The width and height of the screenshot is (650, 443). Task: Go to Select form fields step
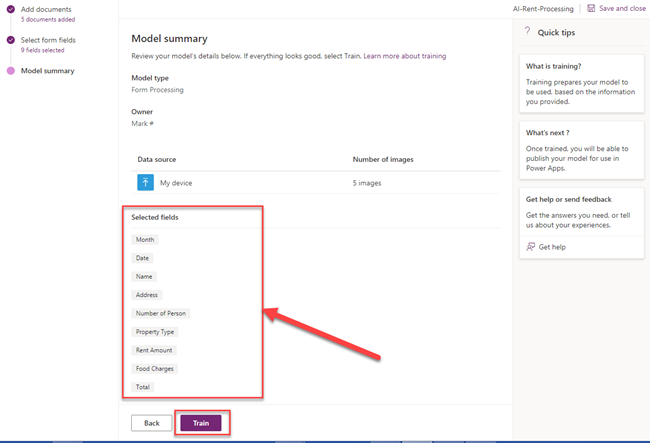point(48,40)
